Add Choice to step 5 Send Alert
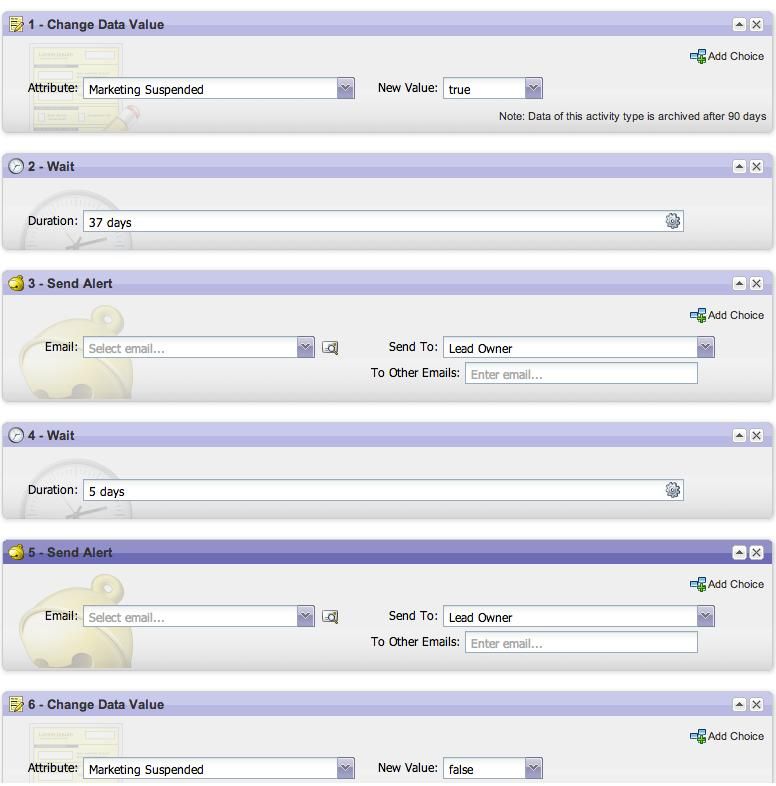The height and width of the screenshot is (786, 776). (727, 585)
